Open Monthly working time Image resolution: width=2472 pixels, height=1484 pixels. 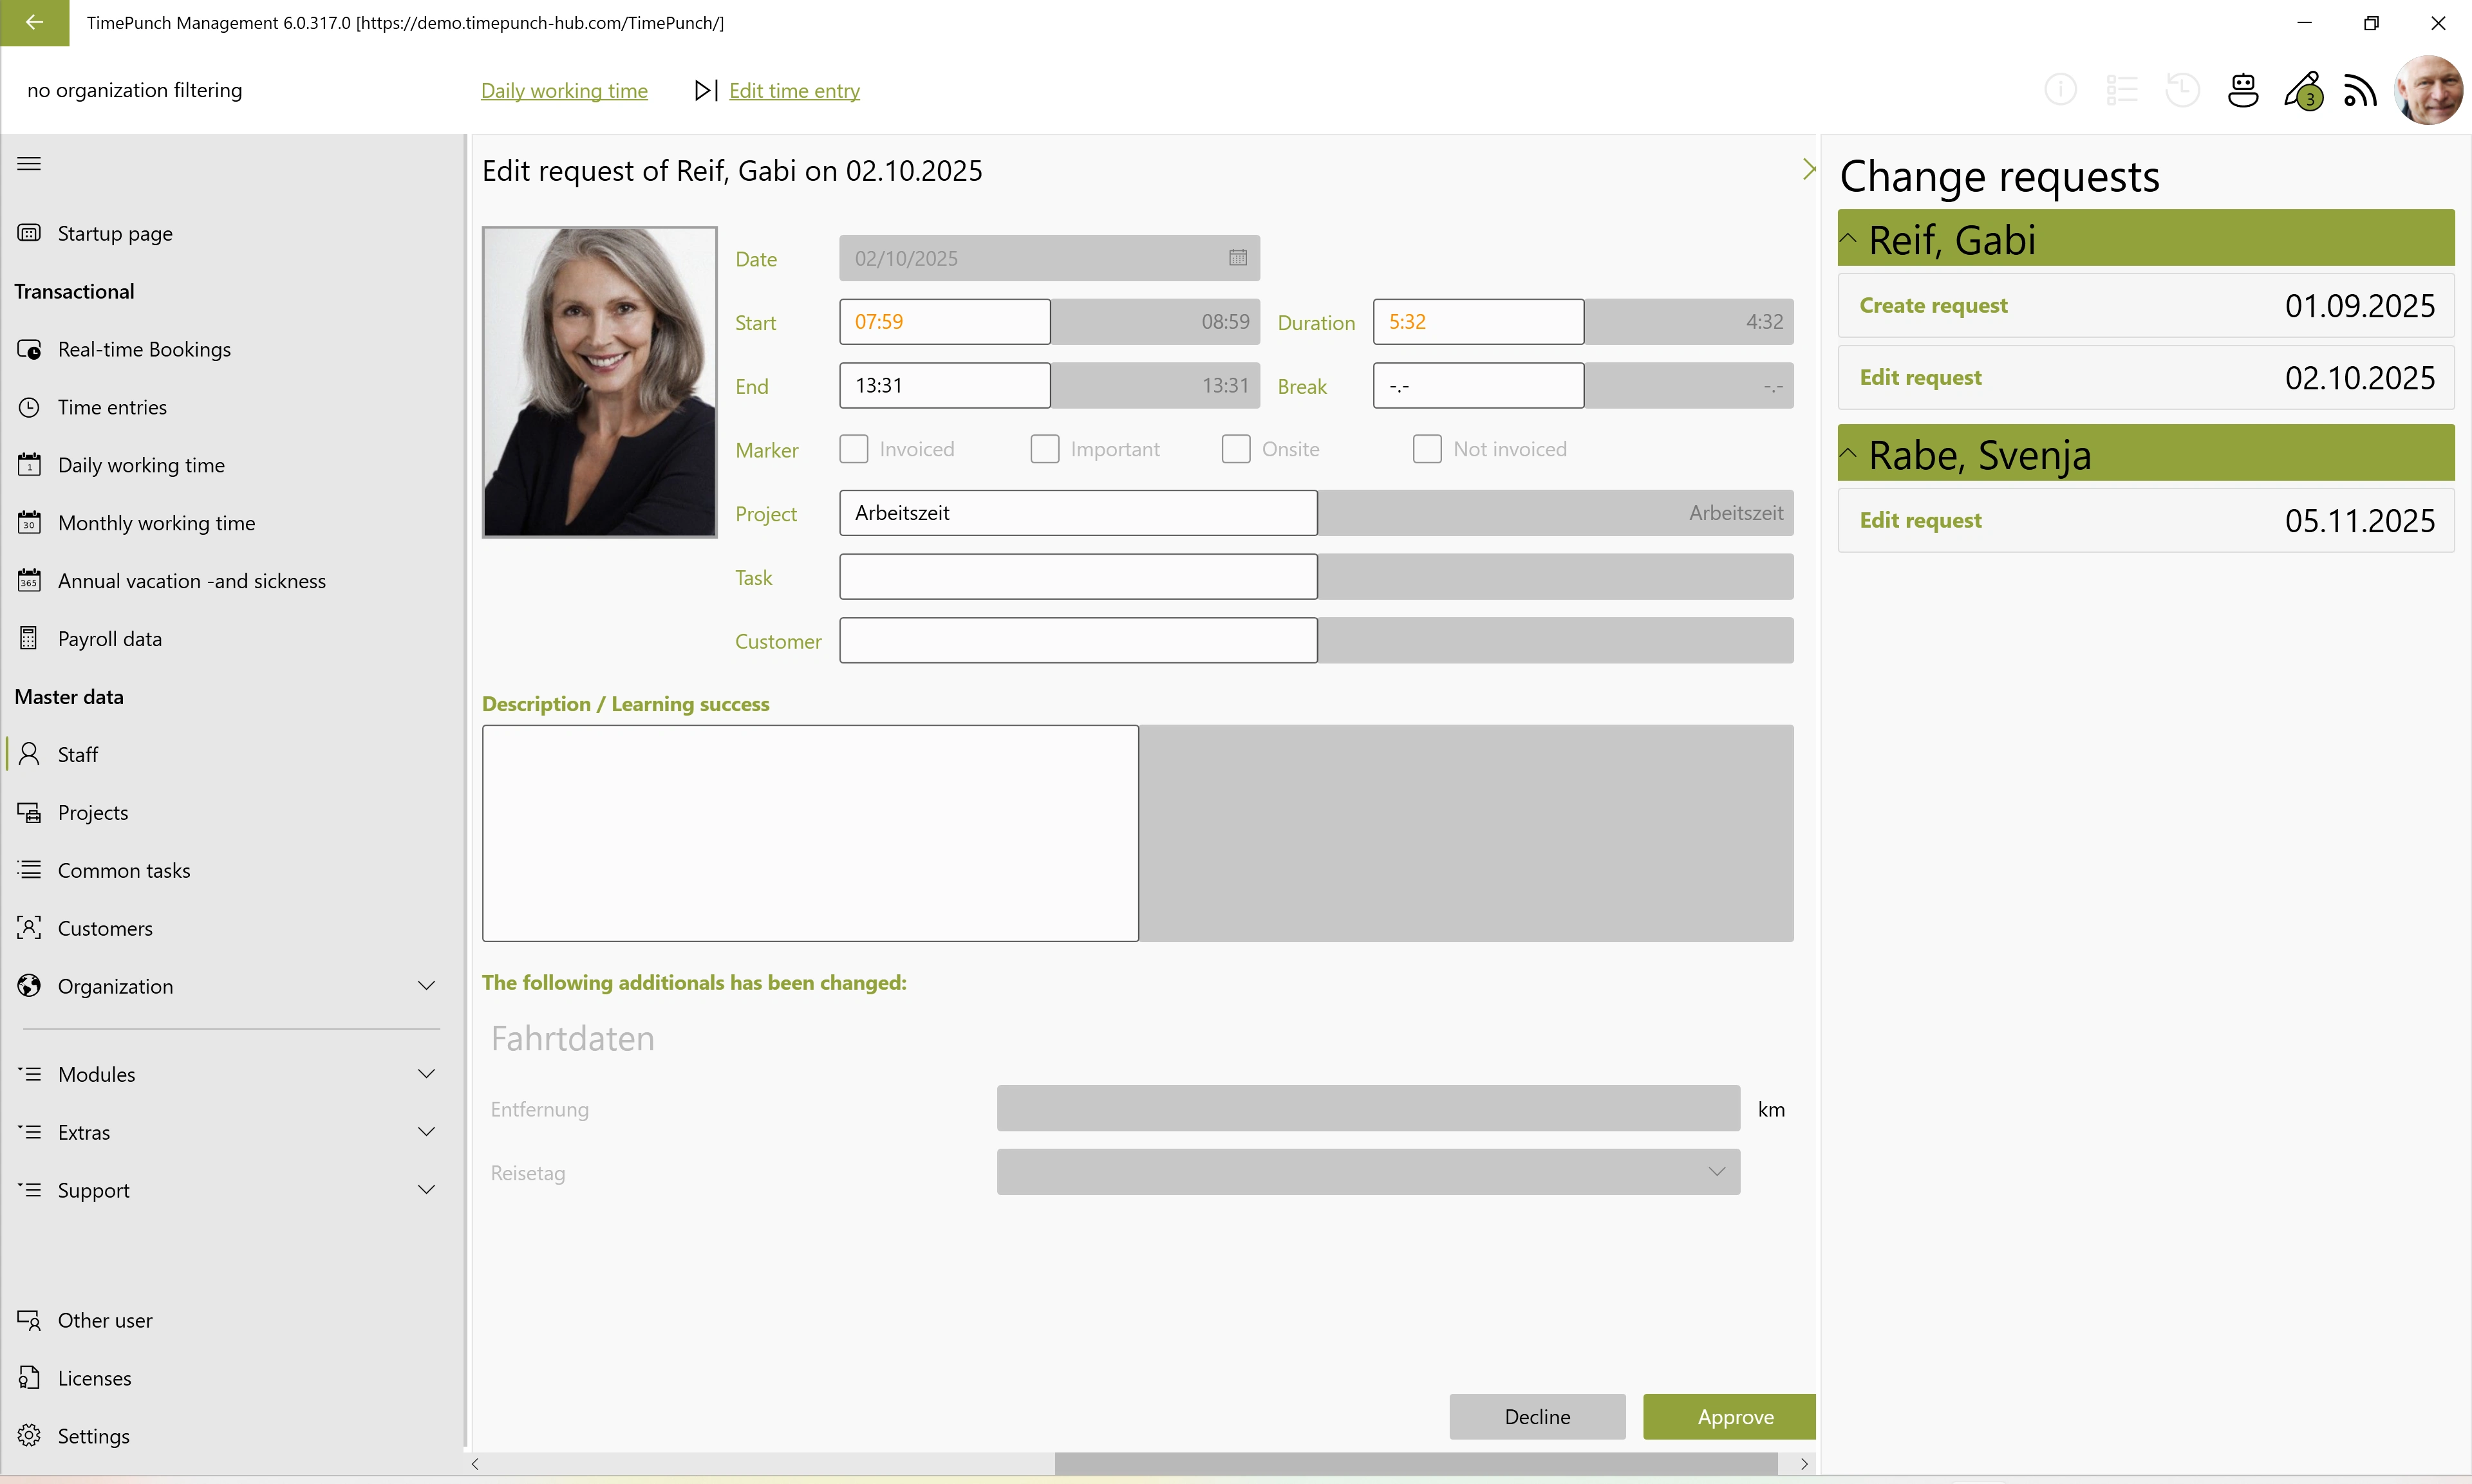[x=156, y=522]
